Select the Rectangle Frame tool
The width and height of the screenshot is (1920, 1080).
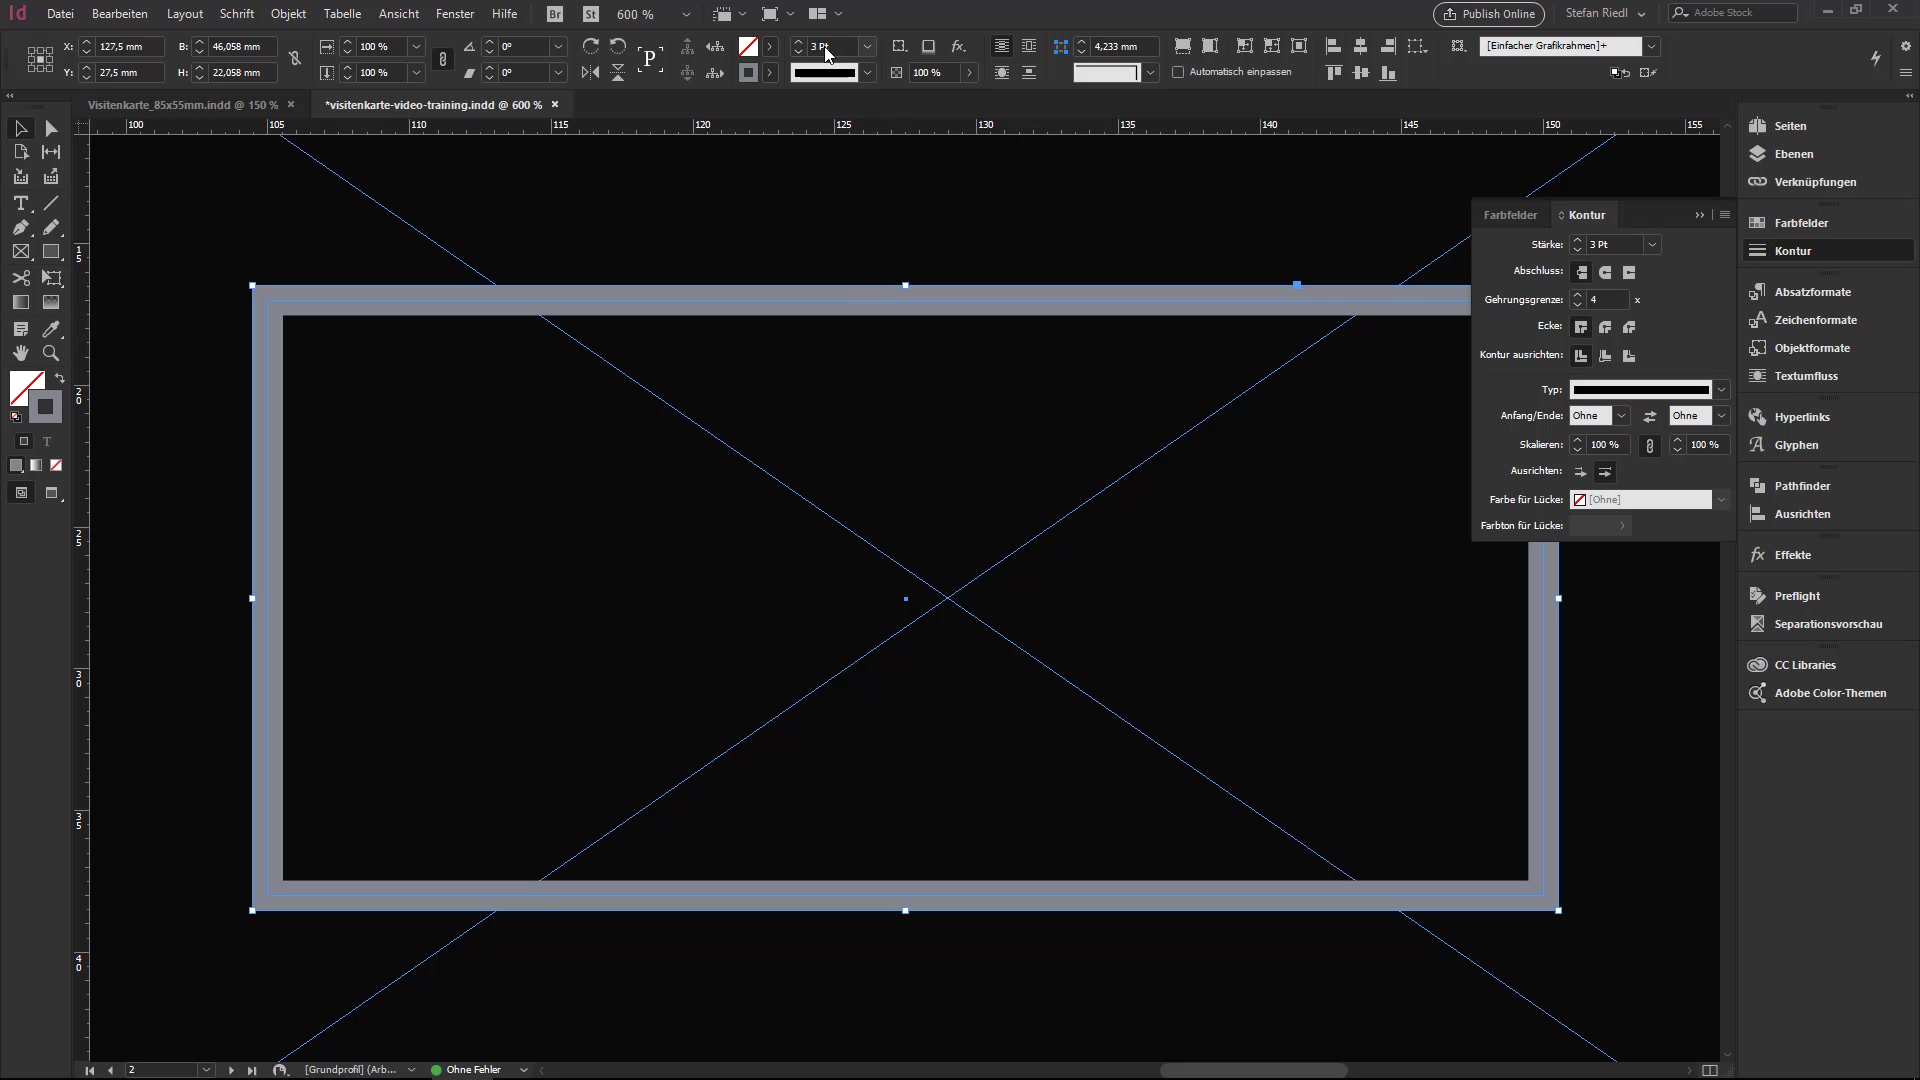pyautogui.click(x=21, y=252)
